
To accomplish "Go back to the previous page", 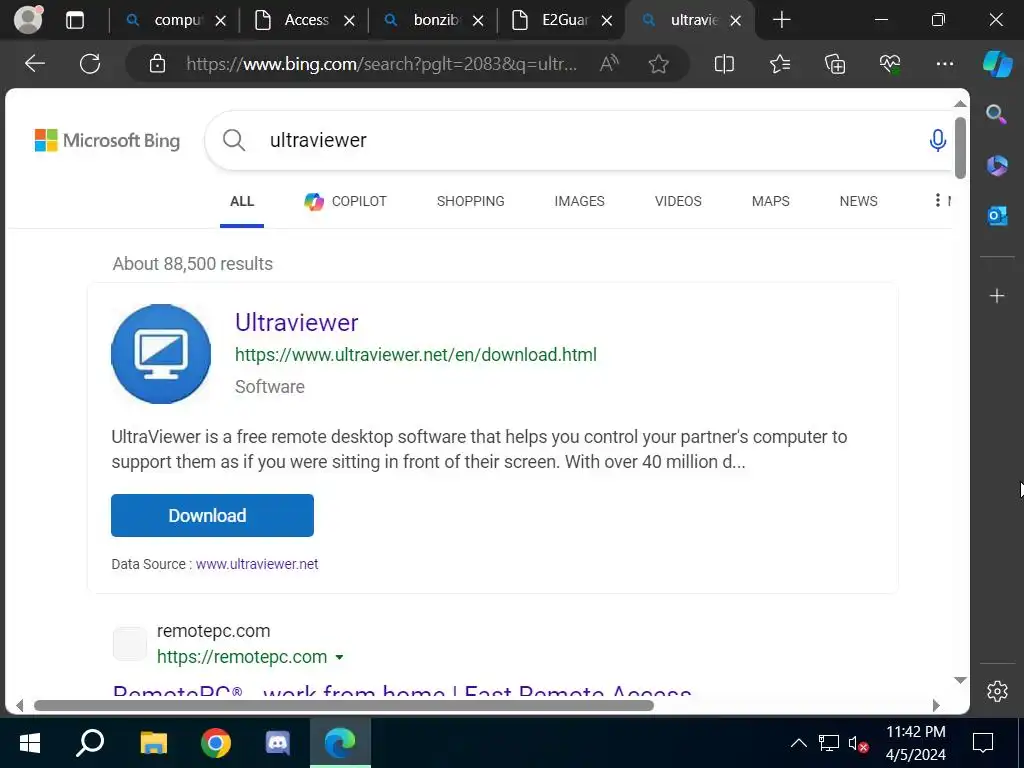I will coord(35,63).
